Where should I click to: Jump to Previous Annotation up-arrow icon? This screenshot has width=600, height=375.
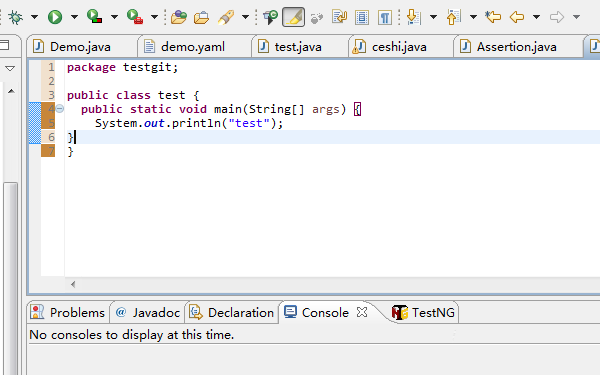coord(453,17)
